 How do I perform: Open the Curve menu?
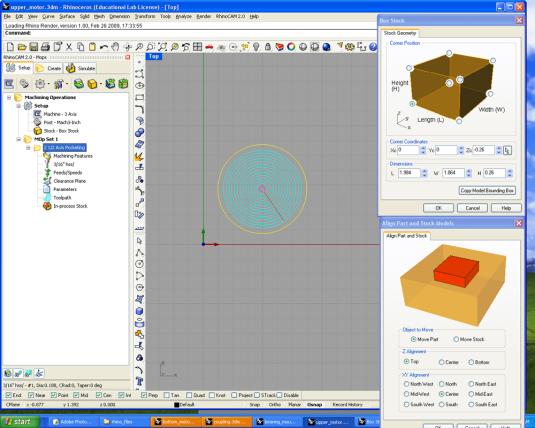[x=48, y=16]
